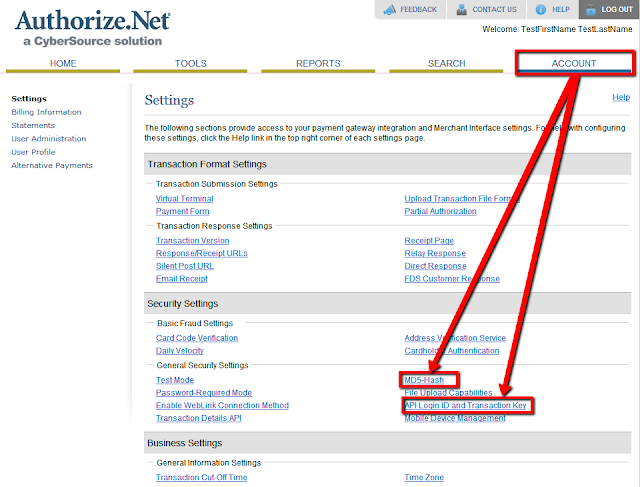Screen dimensions: 640x487
Task: Open Card Code Verification link
Action: pyautogui.click(x=197, y=338)
